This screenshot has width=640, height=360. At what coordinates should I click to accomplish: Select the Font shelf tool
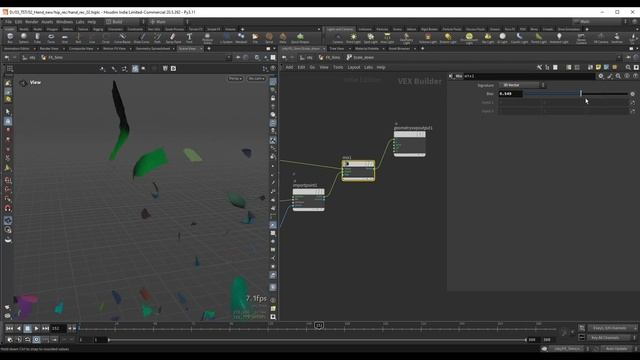point(189,38)
